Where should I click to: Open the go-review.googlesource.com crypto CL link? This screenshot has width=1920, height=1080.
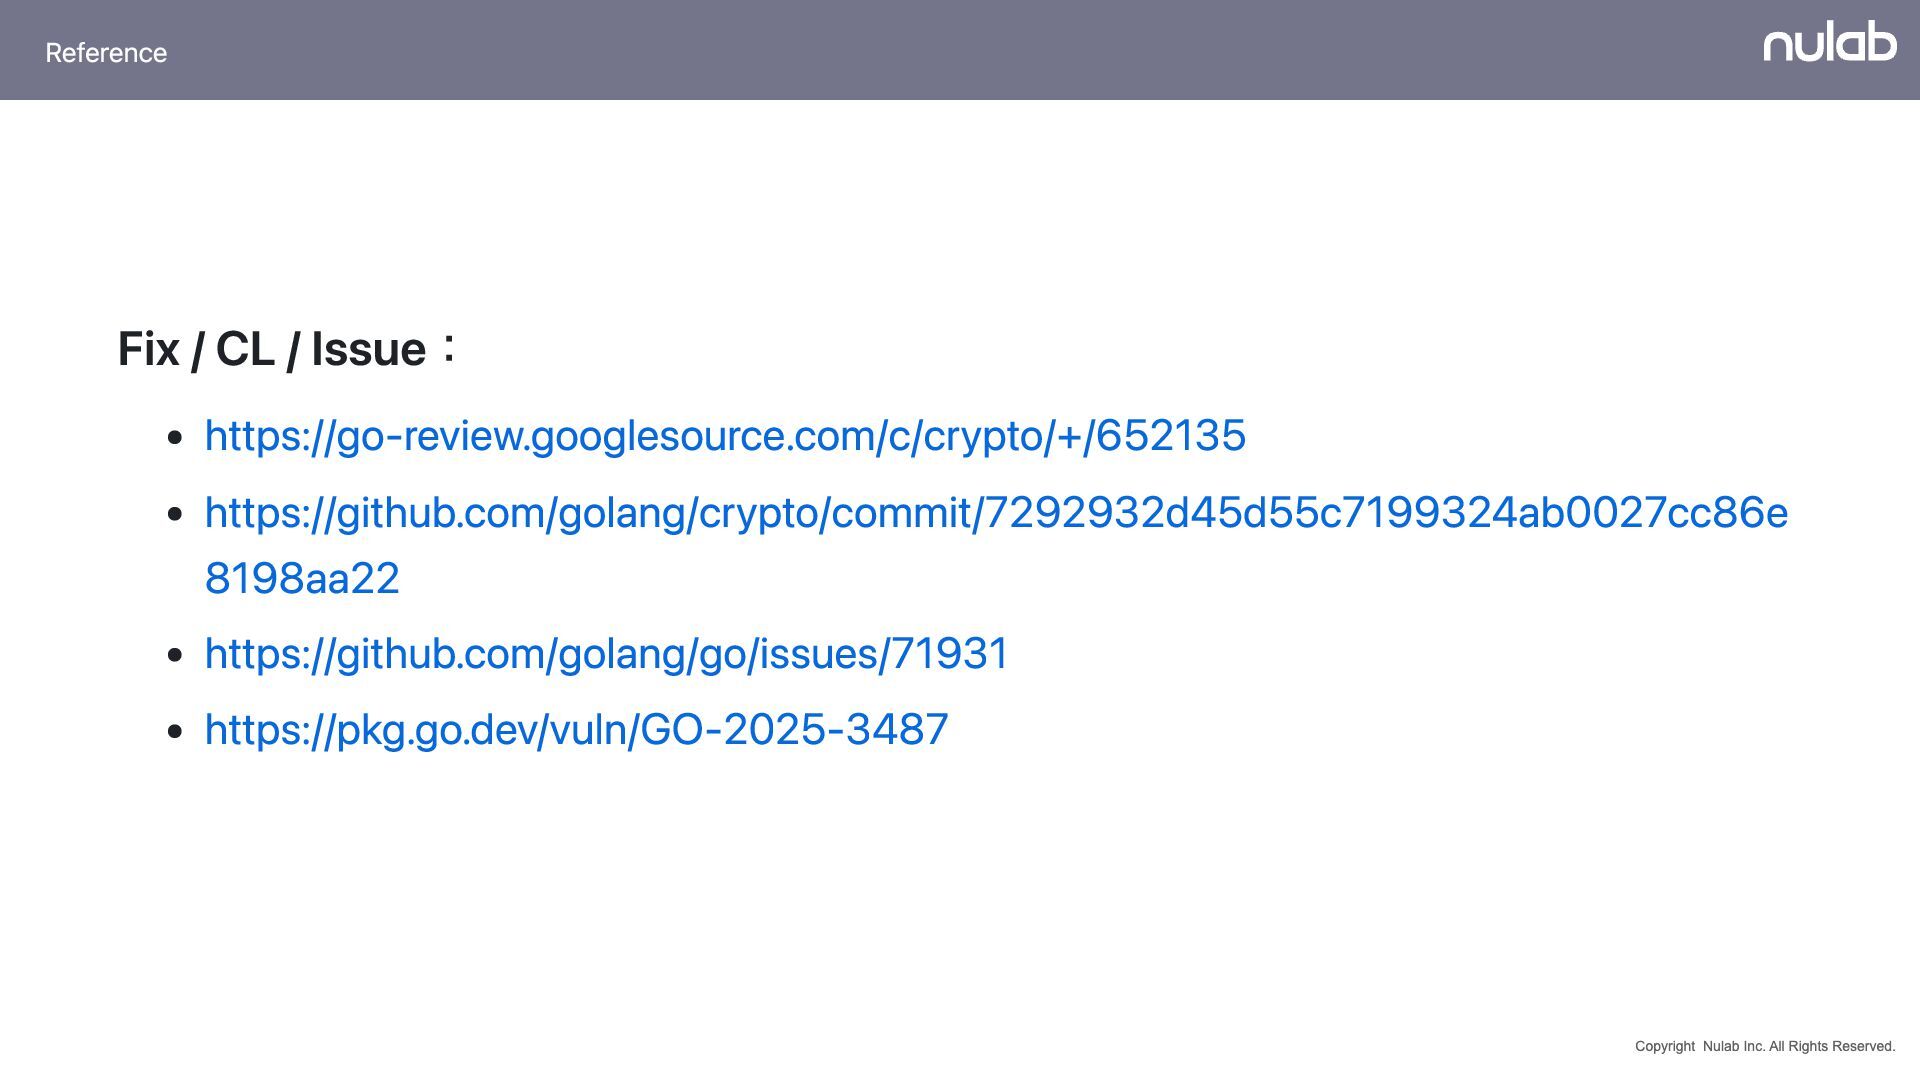pos(725,436)
